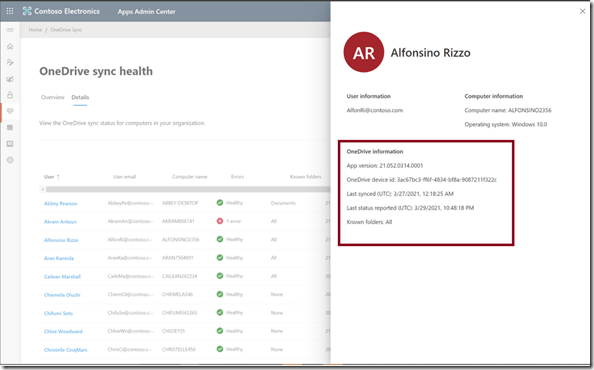Viewport: 594px width, 370px height.
Task: Switch to the Overview tab
Action: coord(53,97)
